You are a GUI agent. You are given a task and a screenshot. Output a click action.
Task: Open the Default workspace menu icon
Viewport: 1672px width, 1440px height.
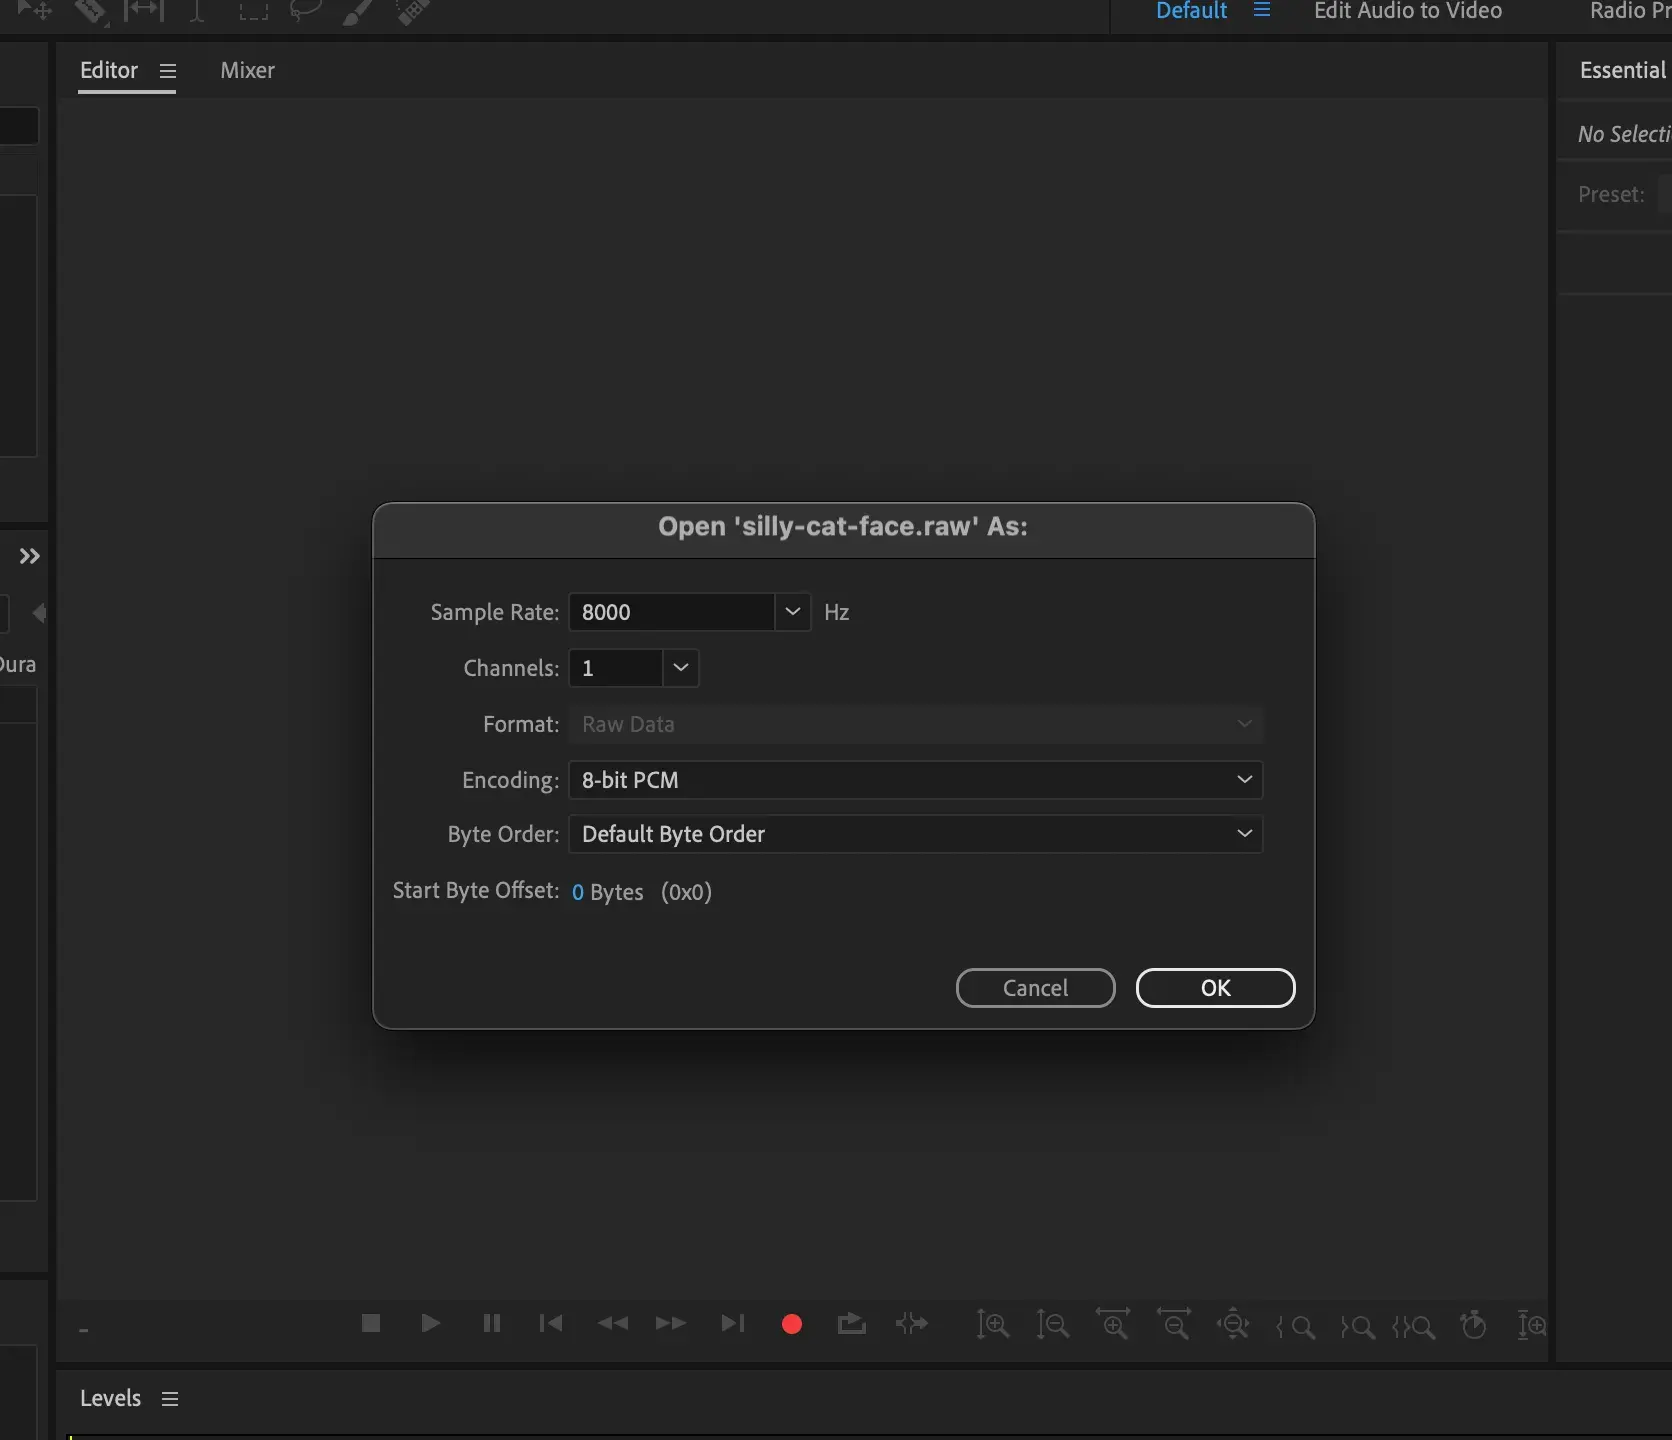point(1262,9)
